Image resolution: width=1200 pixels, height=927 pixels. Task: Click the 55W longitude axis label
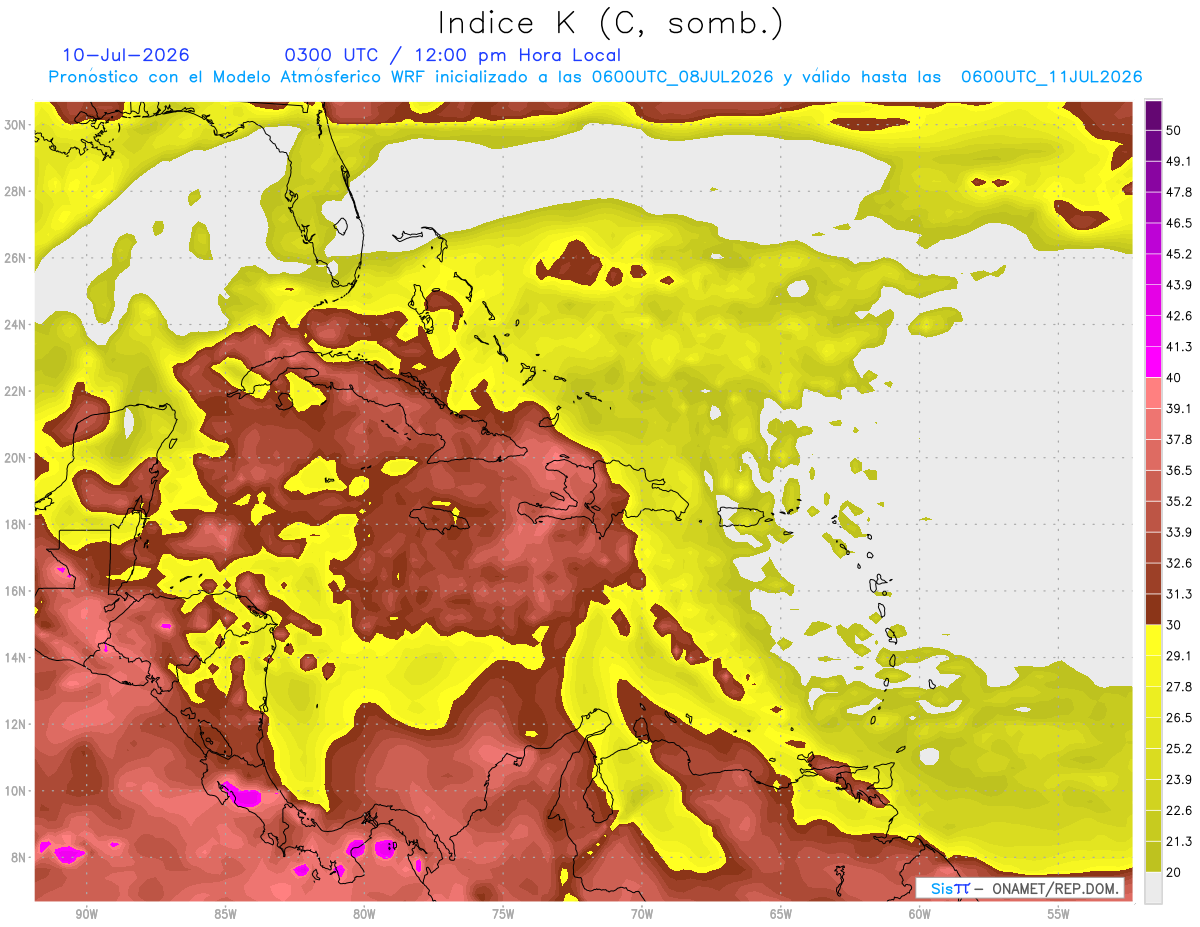click(x=1059, y=914)
